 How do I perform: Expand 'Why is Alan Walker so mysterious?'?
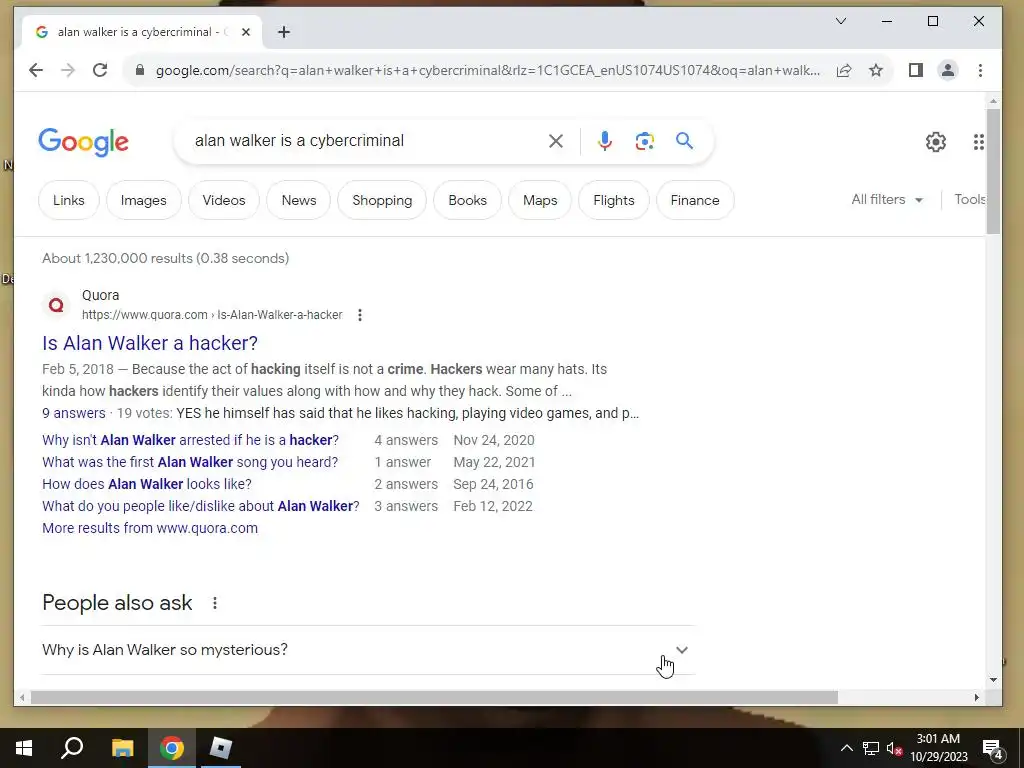[368, 650]
